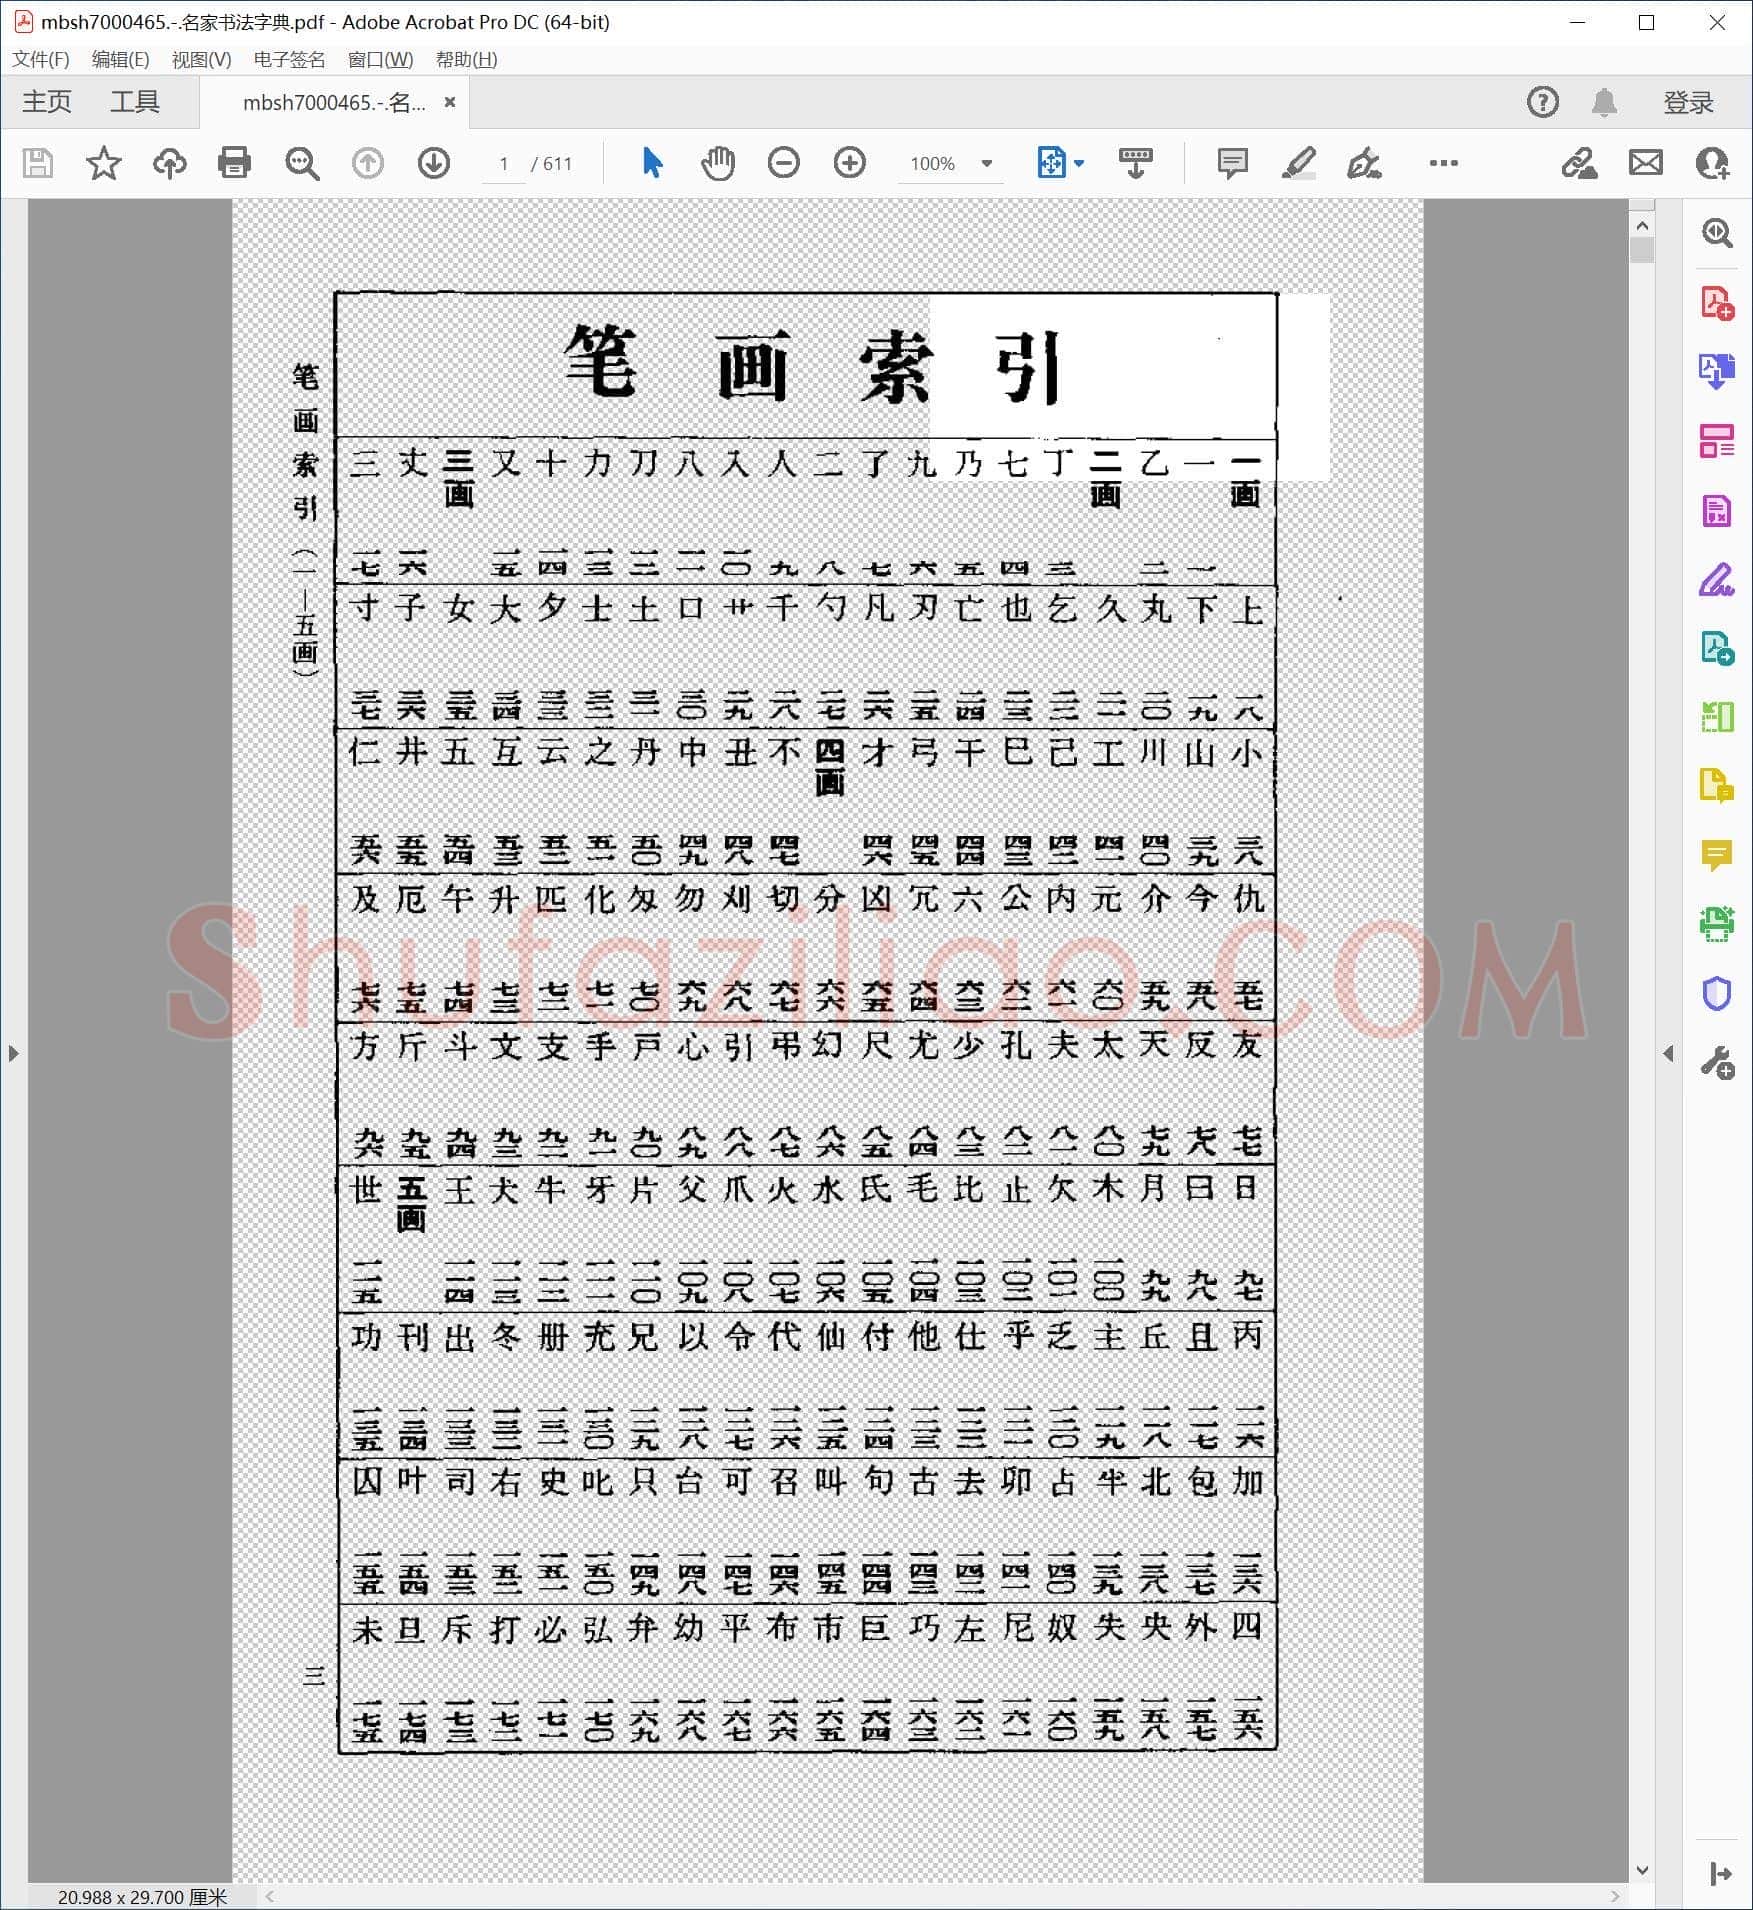Add a comment note
This screenshot has height=1910, width=1753.
tap(1232, 163)
